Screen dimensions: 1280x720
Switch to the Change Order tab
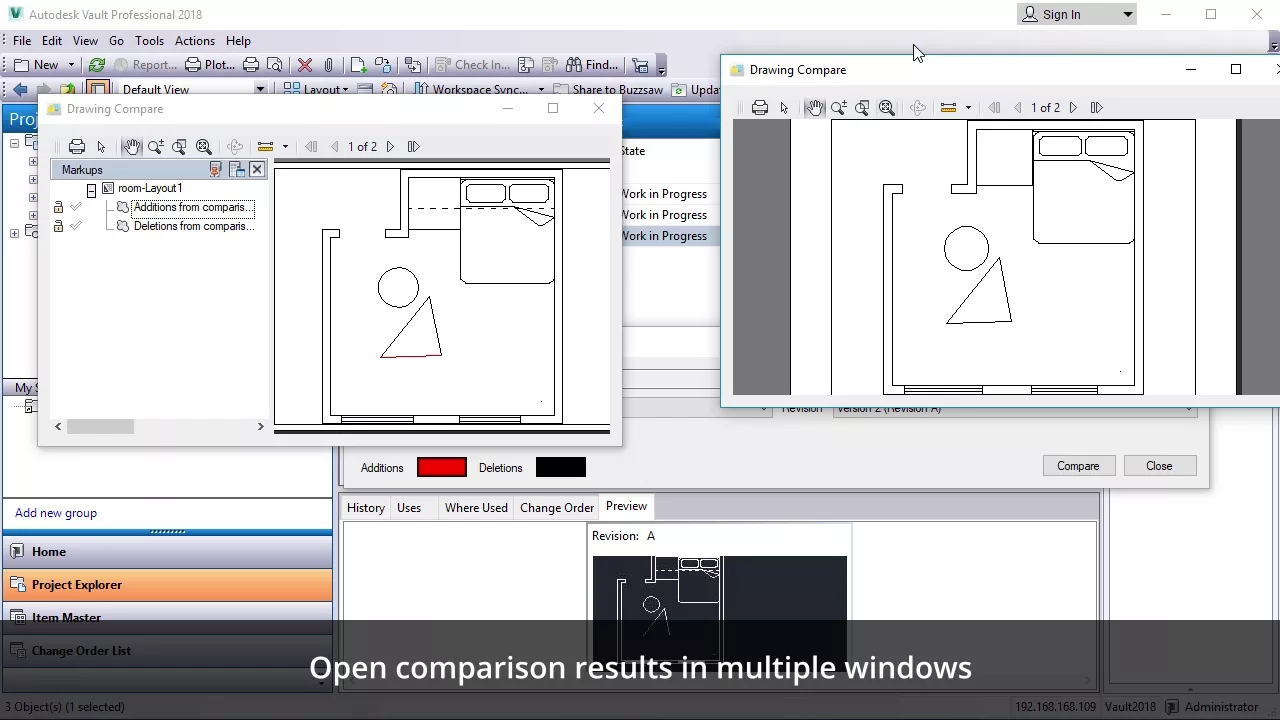click(557, 508)
